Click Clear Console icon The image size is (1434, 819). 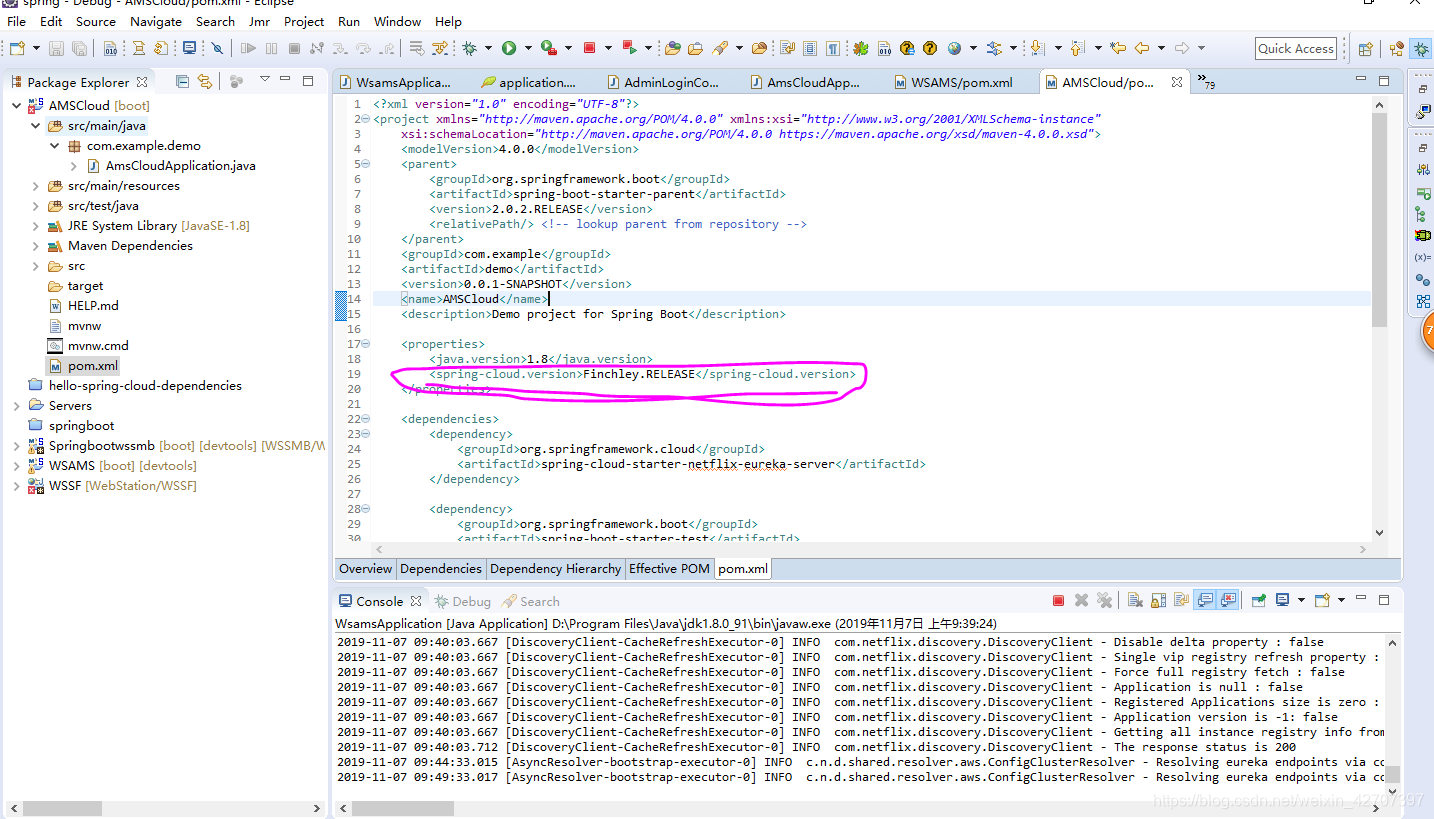tap(1135, 601)
